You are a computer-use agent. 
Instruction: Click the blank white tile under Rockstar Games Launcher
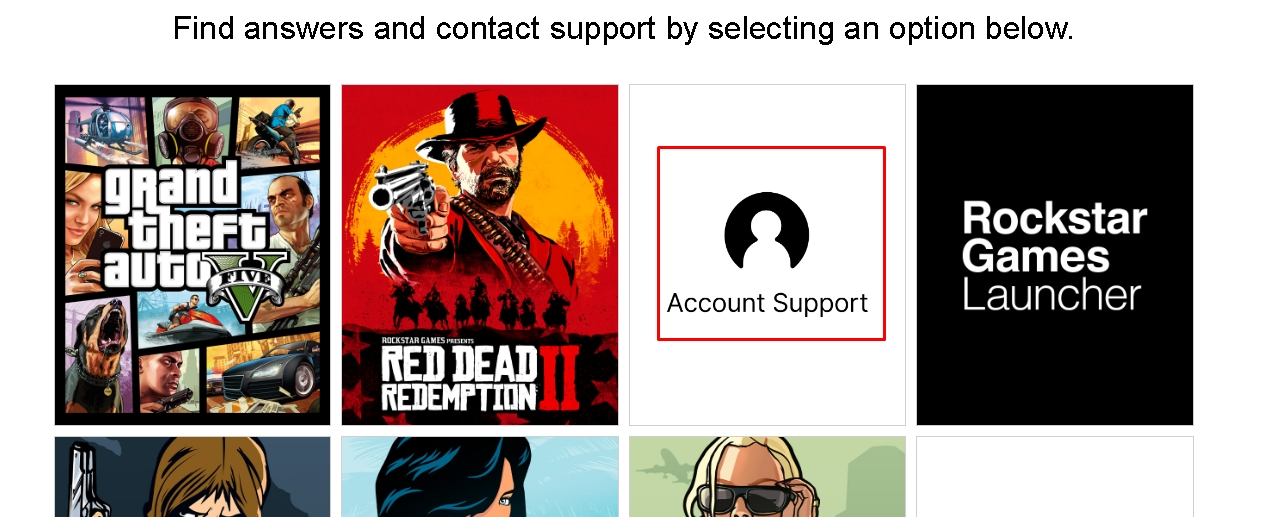tap(1055, 477)
